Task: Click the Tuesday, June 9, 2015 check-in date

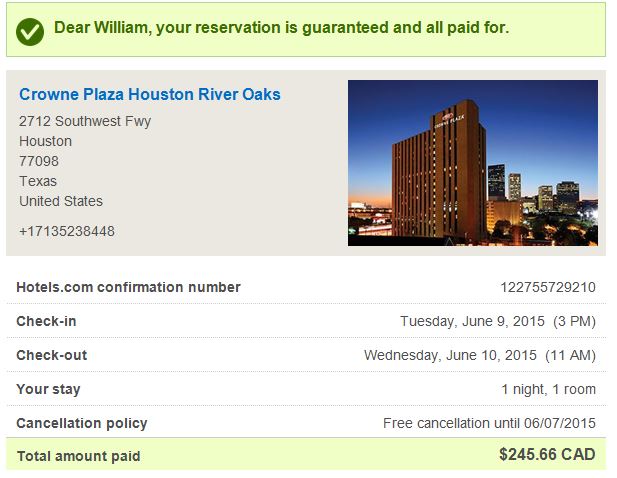Action: coord(497,321)
